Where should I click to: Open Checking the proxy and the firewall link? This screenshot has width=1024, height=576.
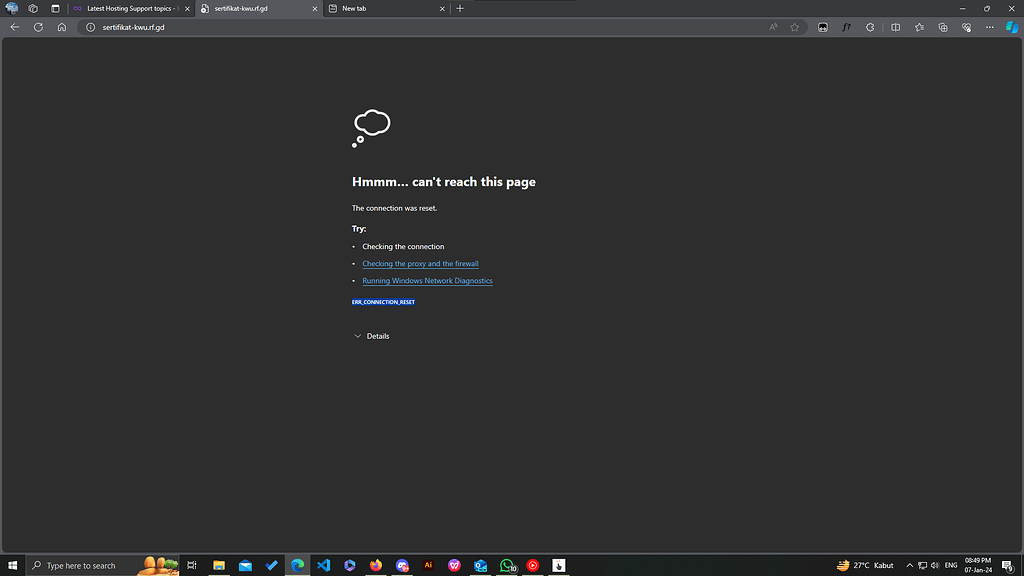pyautogui.click(x=420, y=263)
